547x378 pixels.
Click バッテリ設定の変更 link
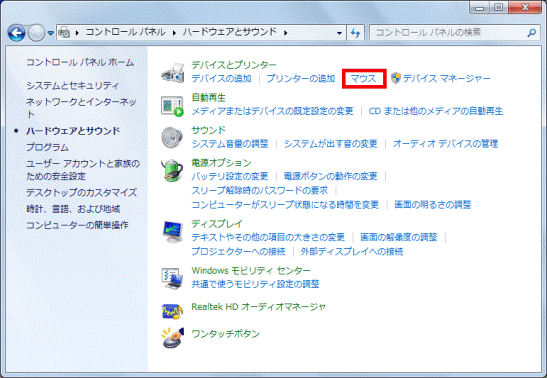pyautogui.click(x=230, y=176)
